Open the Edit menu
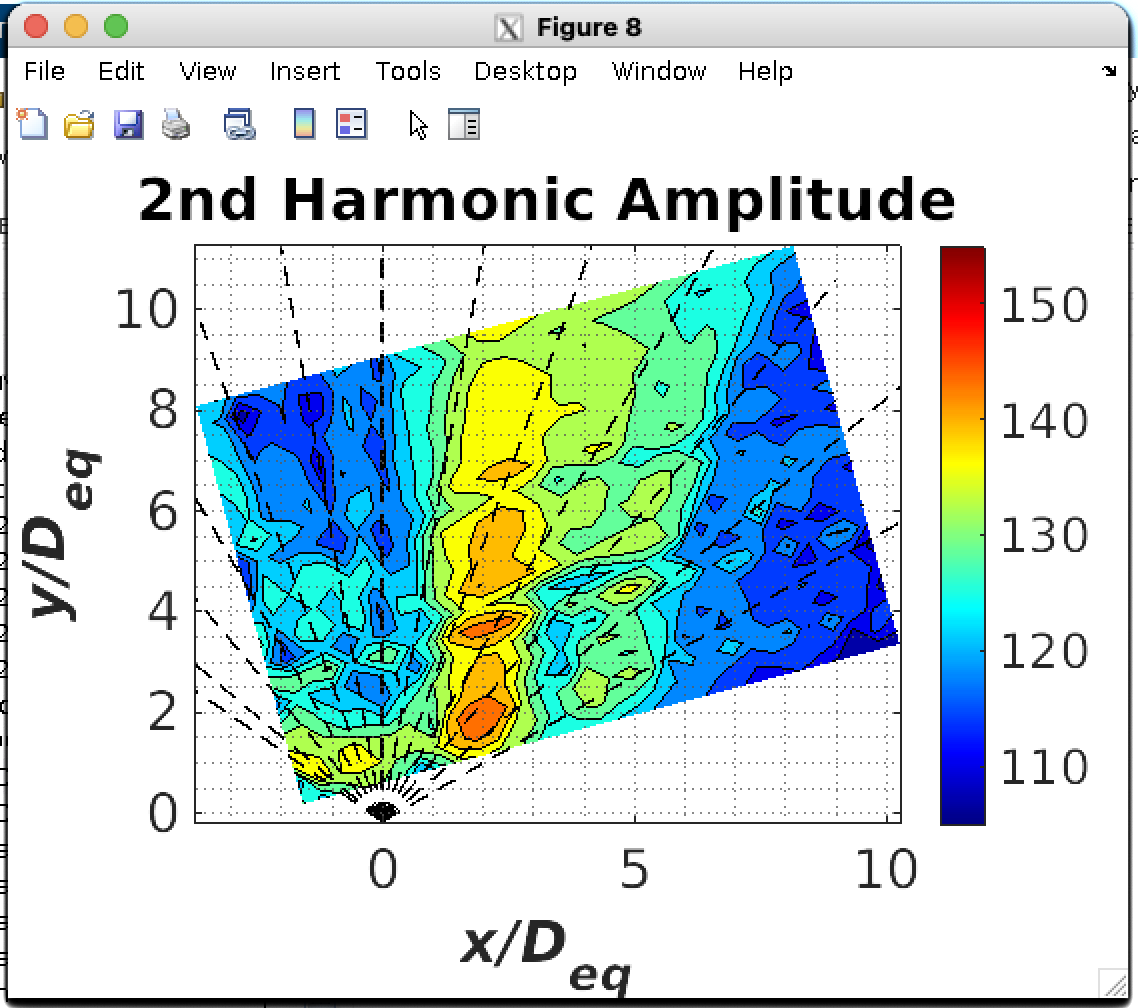The image size is (1138, 1008). pos(121,71)
